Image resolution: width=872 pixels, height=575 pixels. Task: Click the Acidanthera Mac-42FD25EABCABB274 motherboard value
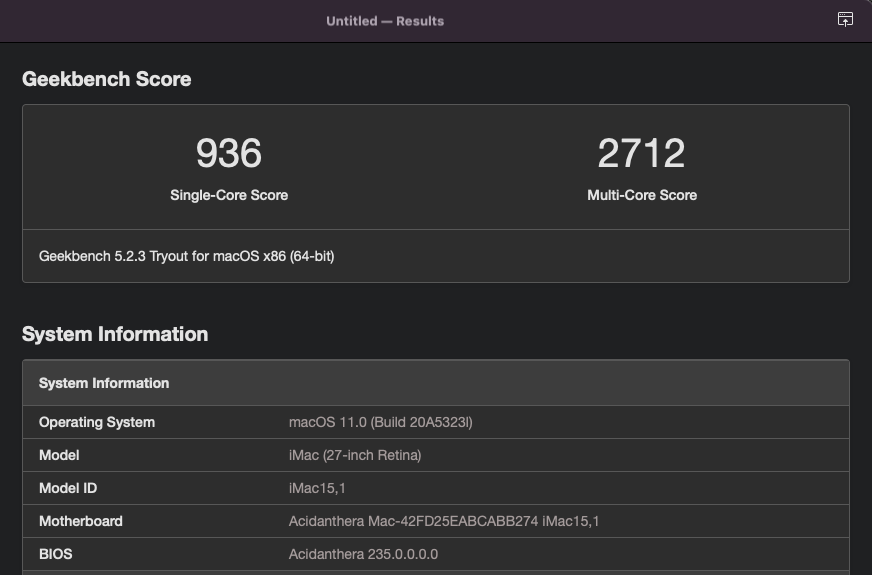pyautogui.click(x=444, y=521)
